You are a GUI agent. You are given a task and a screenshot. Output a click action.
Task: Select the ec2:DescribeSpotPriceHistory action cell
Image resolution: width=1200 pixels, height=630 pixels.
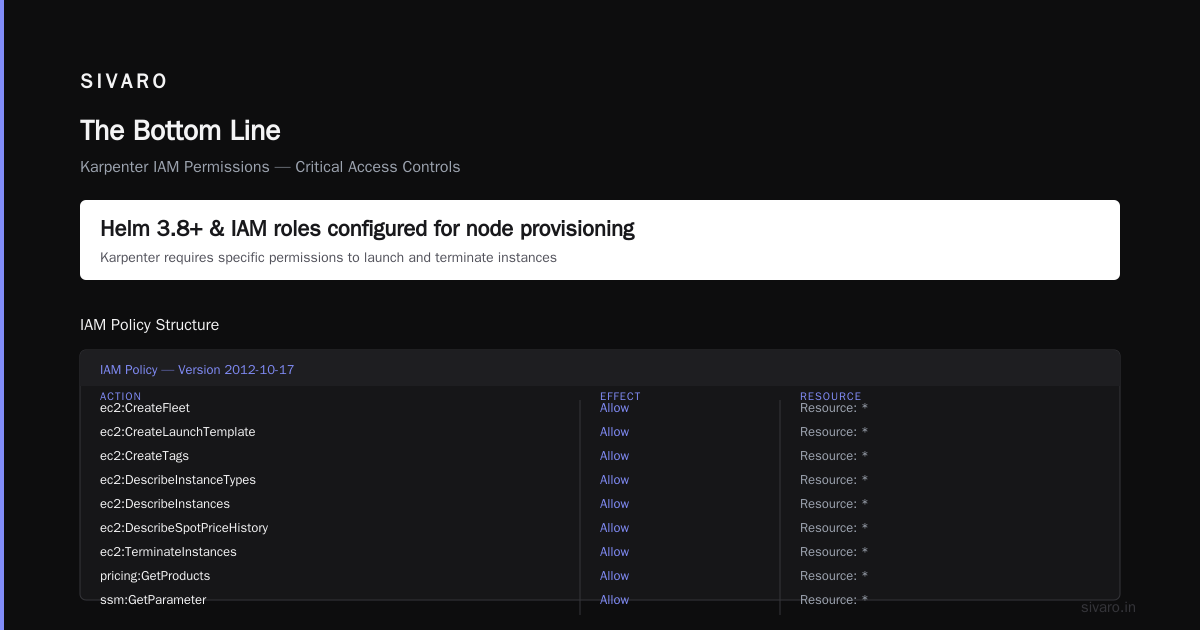coord(184,528)
